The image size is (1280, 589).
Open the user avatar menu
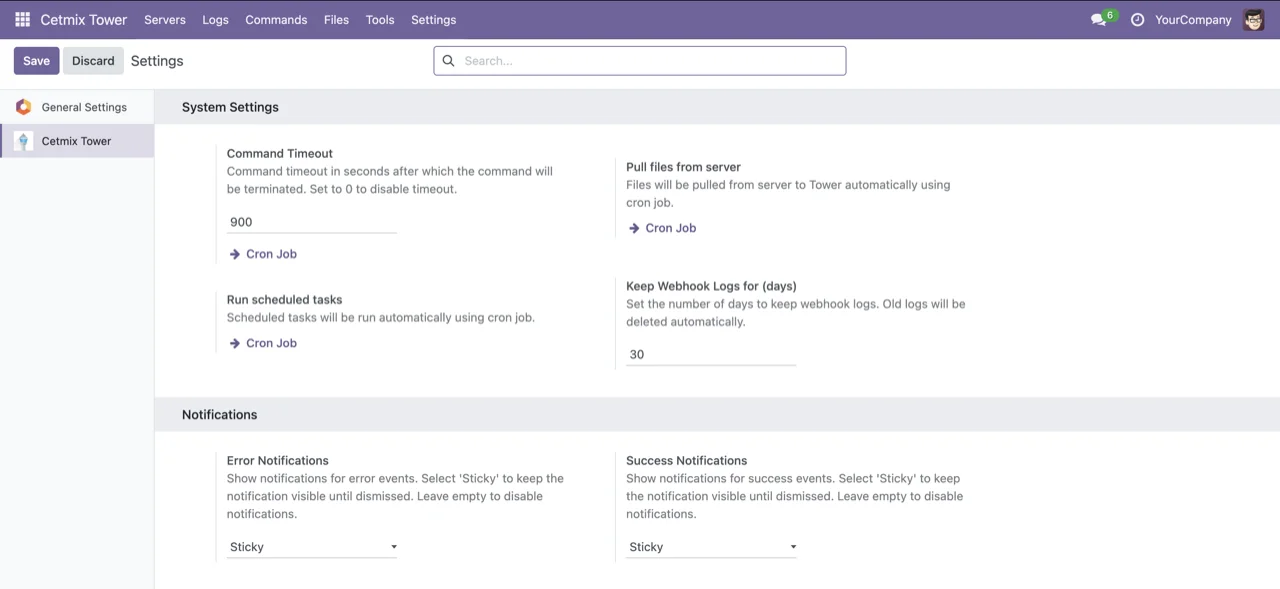1253,19
